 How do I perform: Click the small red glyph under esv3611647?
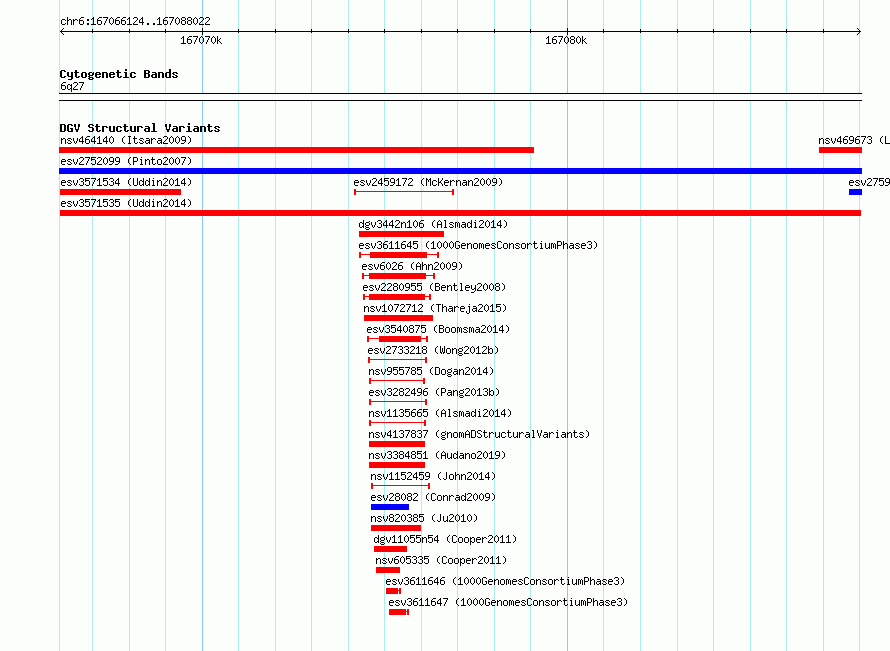click(398, 612)
